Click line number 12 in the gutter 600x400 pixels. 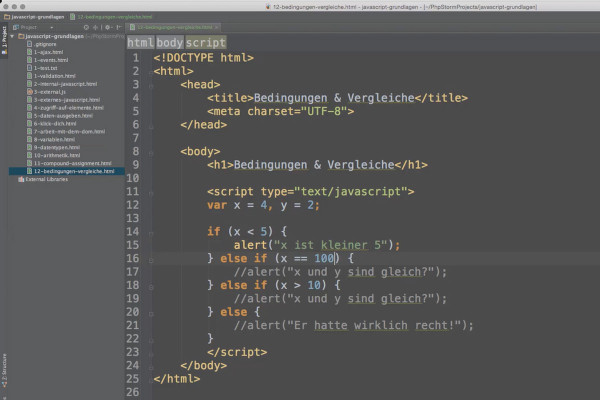[132, 205]
